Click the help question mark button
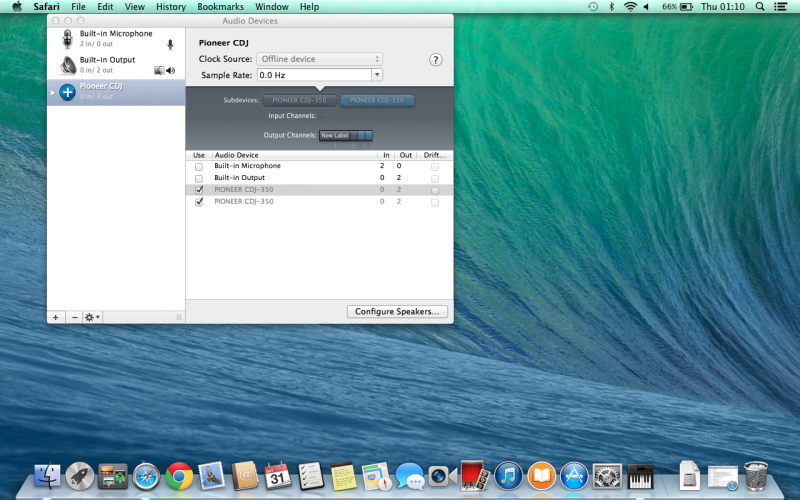The width and height of the screenshot is (800, 500). [x=436, y=60]
